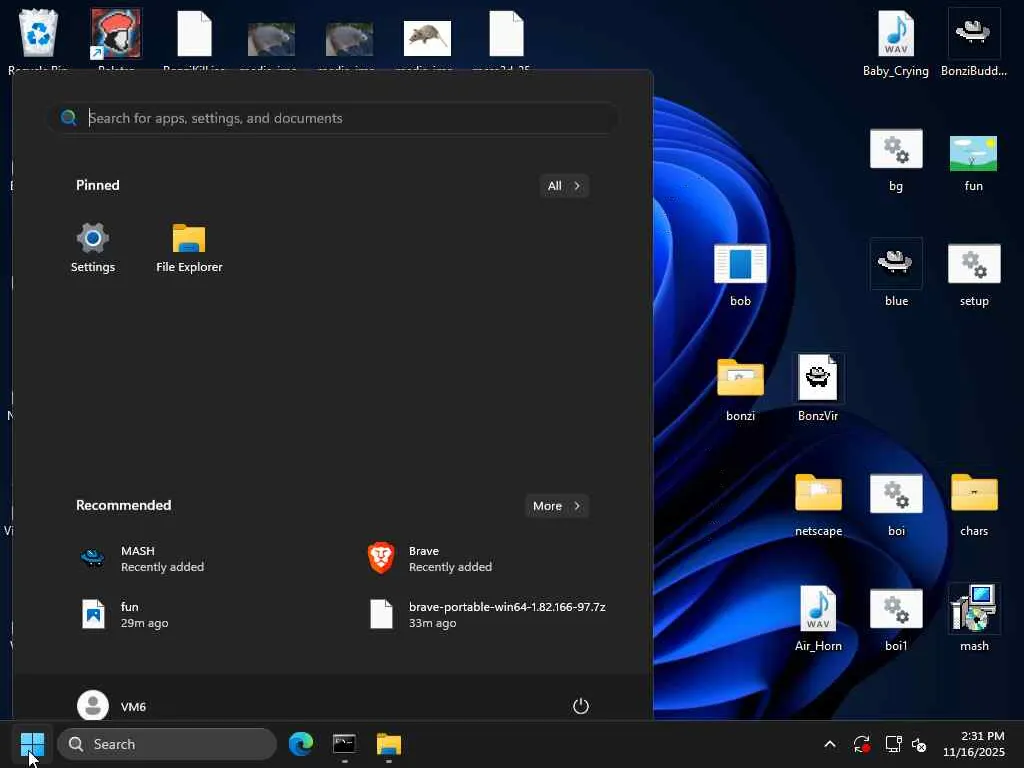
Task: Select the blue desktop icon
Action: coord(896,275)
